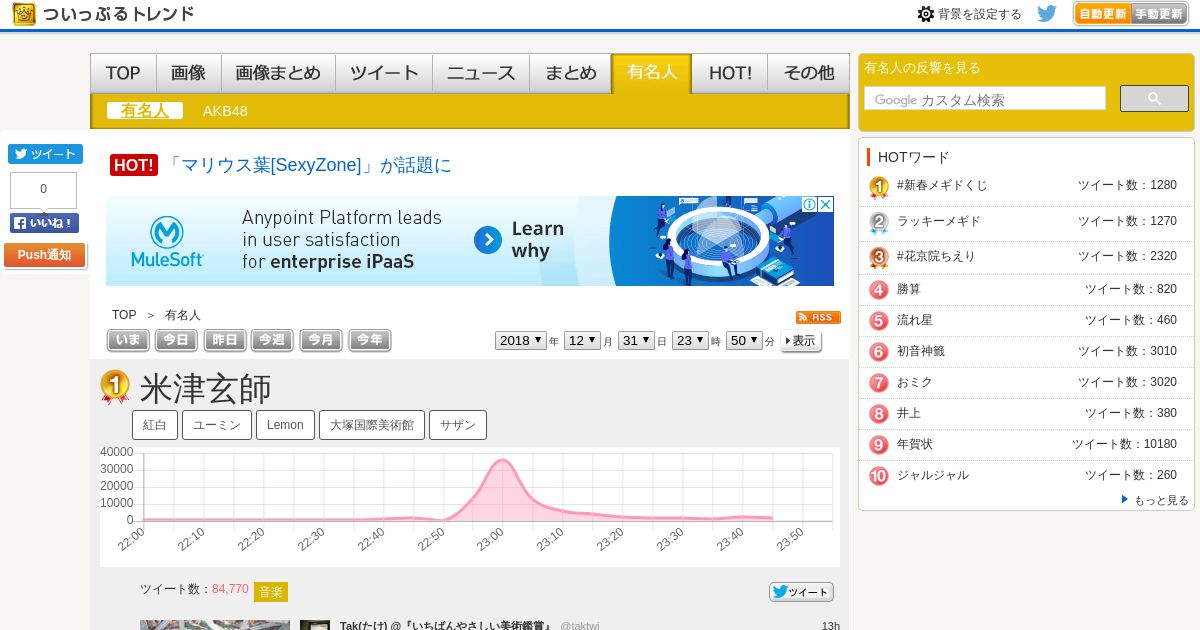Focus the Google custom search field
This screenshot has width=1200, height=630.
pyautogui.click(x=985, y=99)
